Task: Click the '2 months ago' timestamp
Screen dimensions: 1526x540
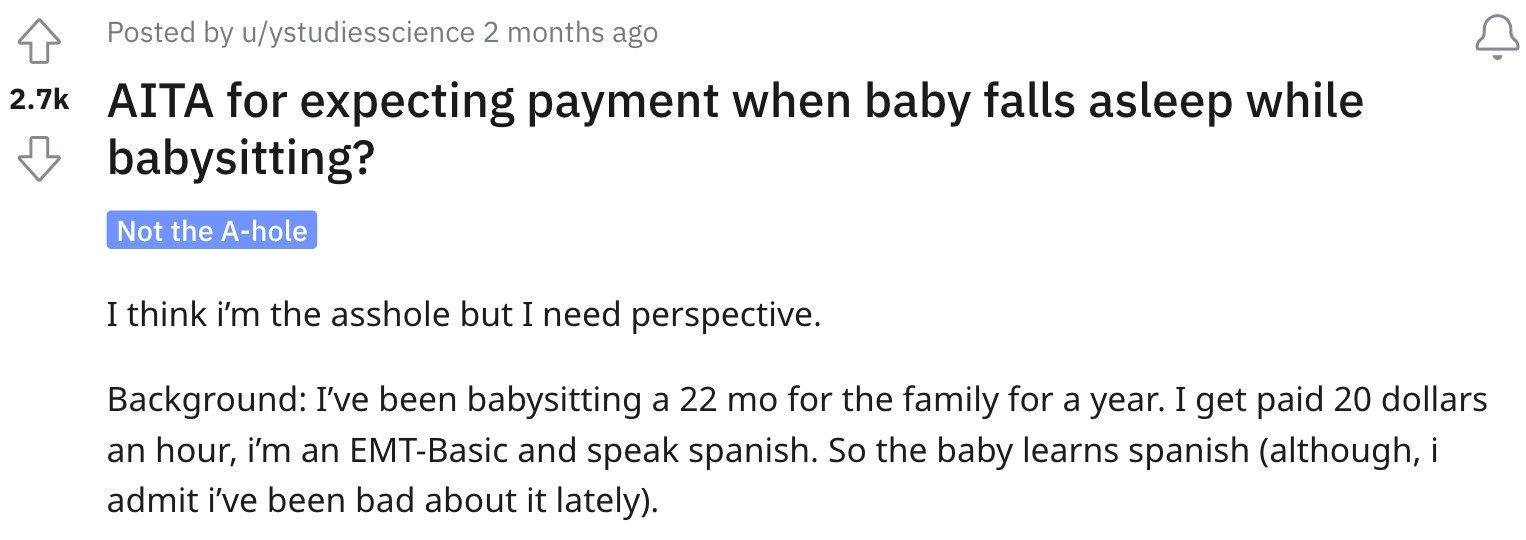Action: pos(571,33)
